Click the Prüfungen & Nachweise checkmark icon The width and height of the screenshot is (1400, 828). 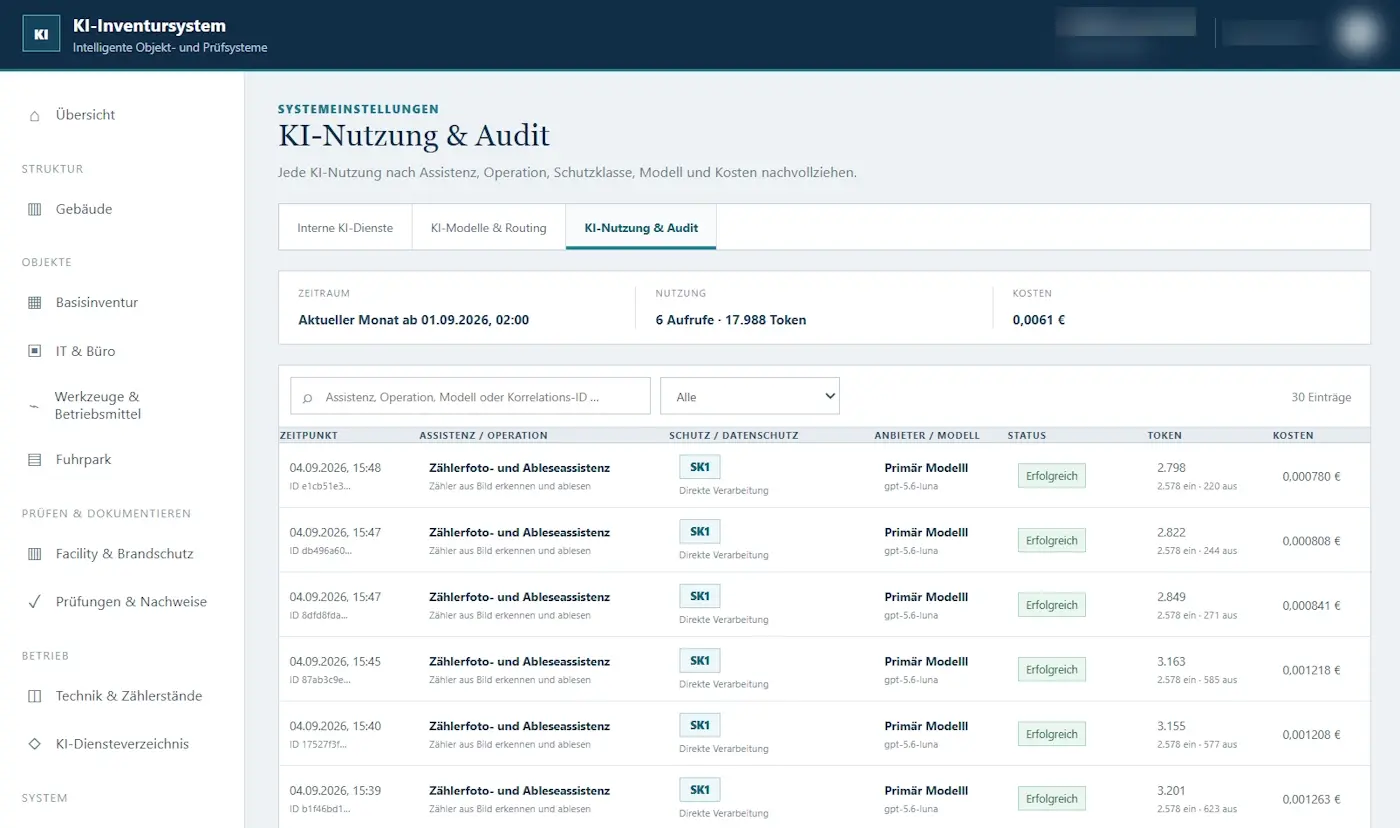pos(35,602)
